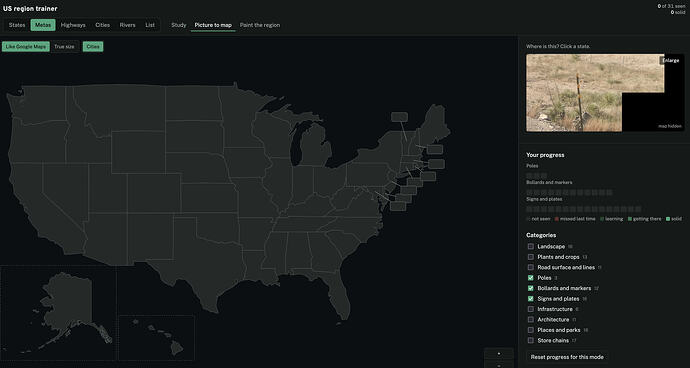The height and width of the screenshot is (368, 690).
Task: Click the "Categories" heading
Action: pos(541,236)
